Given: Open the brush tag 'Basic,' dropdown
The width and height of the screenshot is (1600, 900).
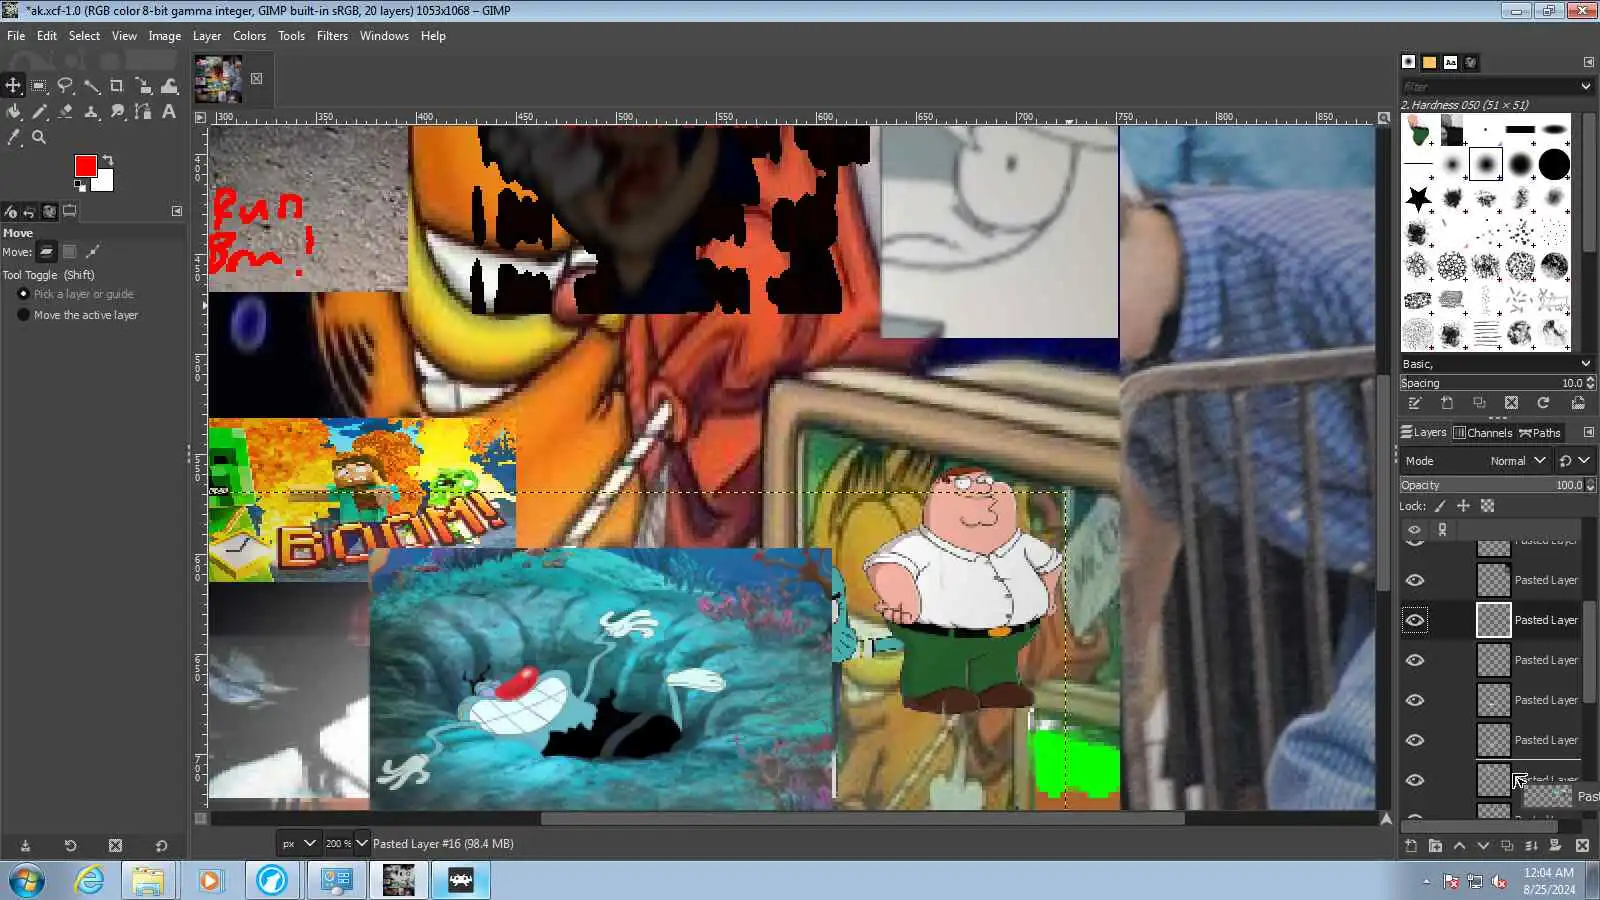Looking at the screenshot, I should pos(1496,364).
